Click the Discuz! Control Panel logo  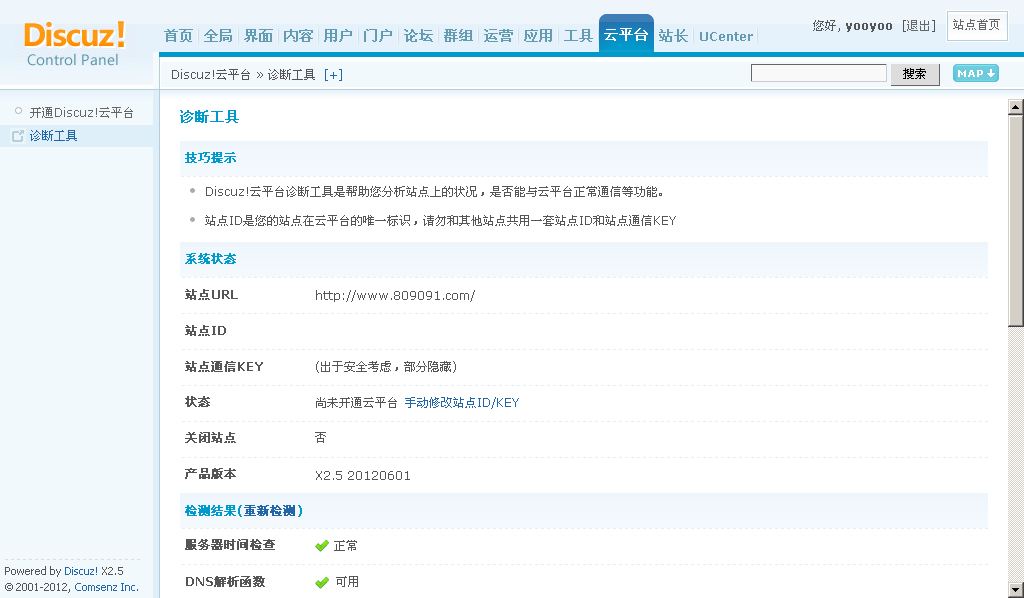pos(74,44)
